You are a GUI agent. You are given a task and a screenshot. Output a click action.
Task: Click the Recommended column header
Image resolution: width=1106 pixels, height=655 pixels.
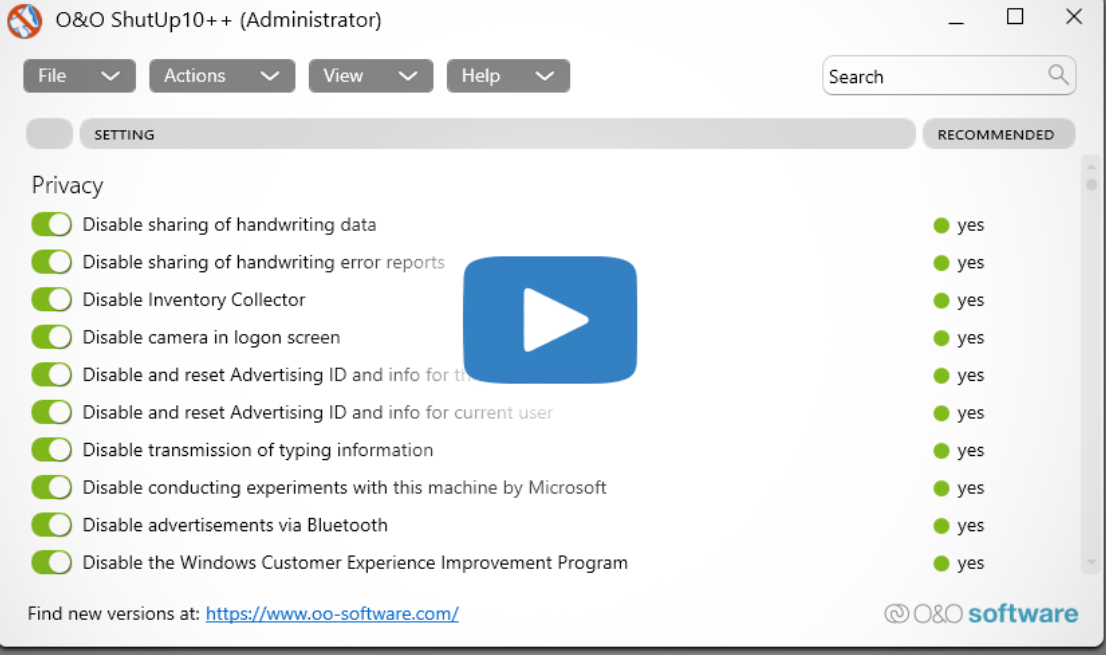point(997,134)
